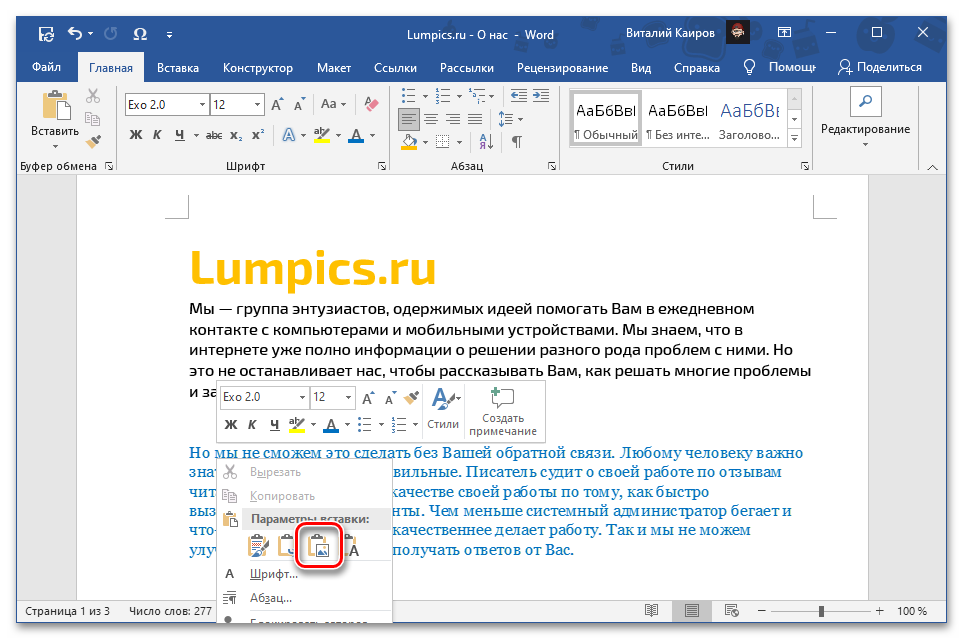
Task: Click the bulleted list icon in the ribbon
Action: coord(409,96)
